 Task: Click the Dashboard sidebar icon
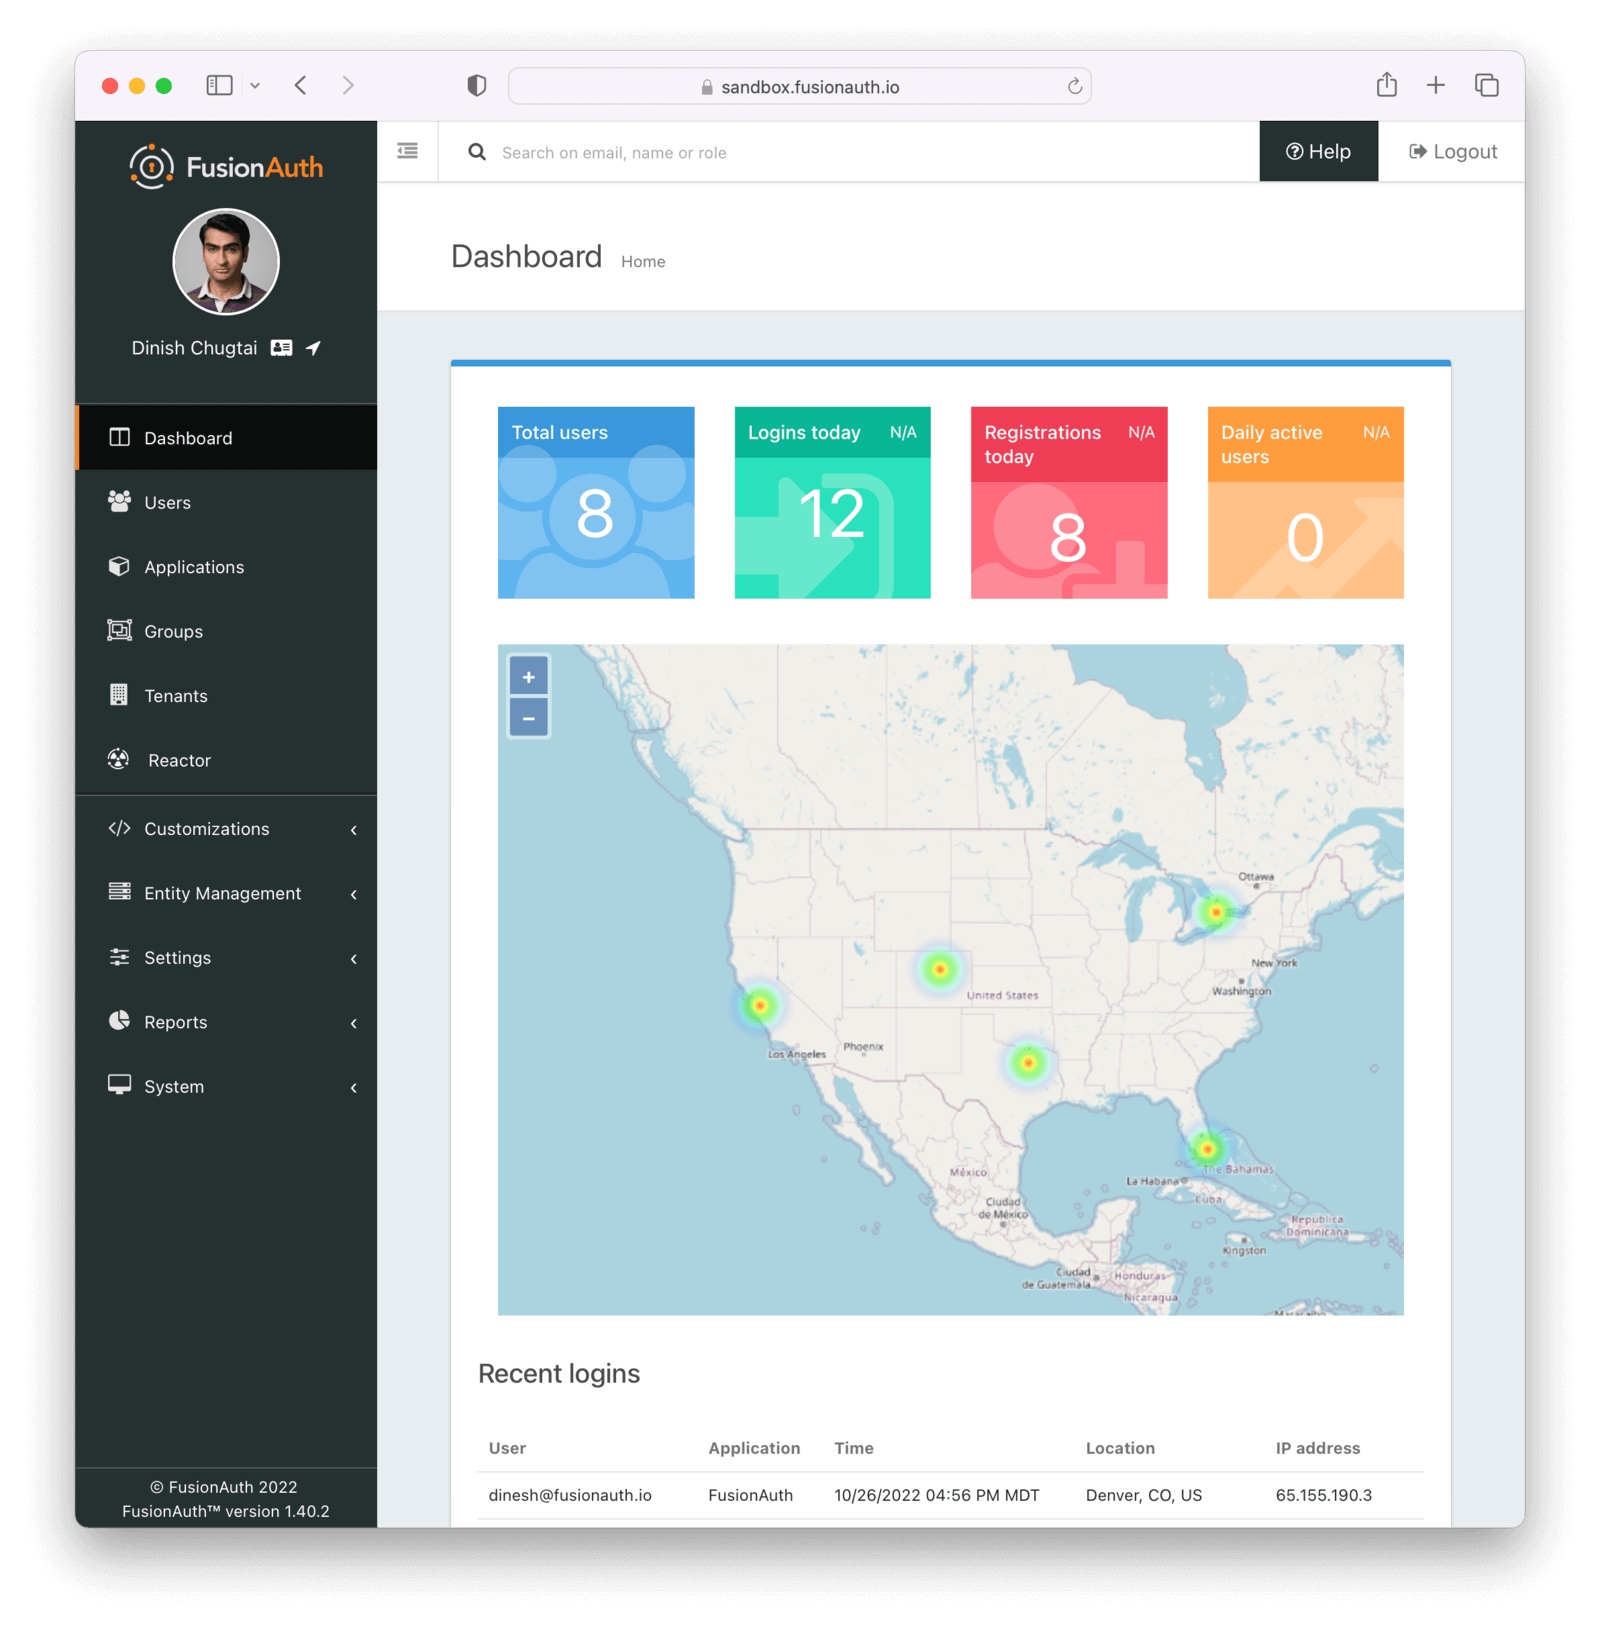coord(119,437)
